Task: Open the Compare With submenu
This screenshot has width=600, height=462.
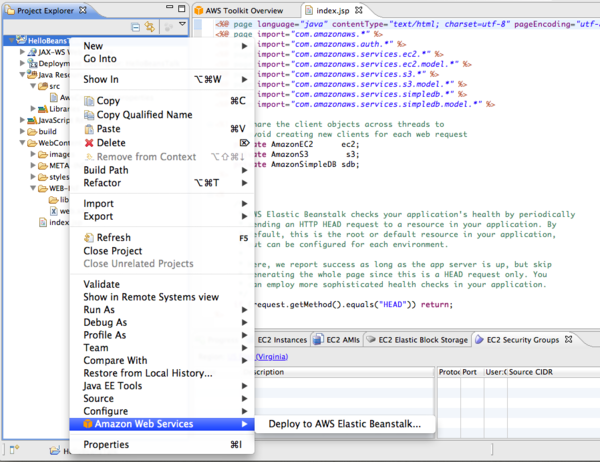Action: 162,360
